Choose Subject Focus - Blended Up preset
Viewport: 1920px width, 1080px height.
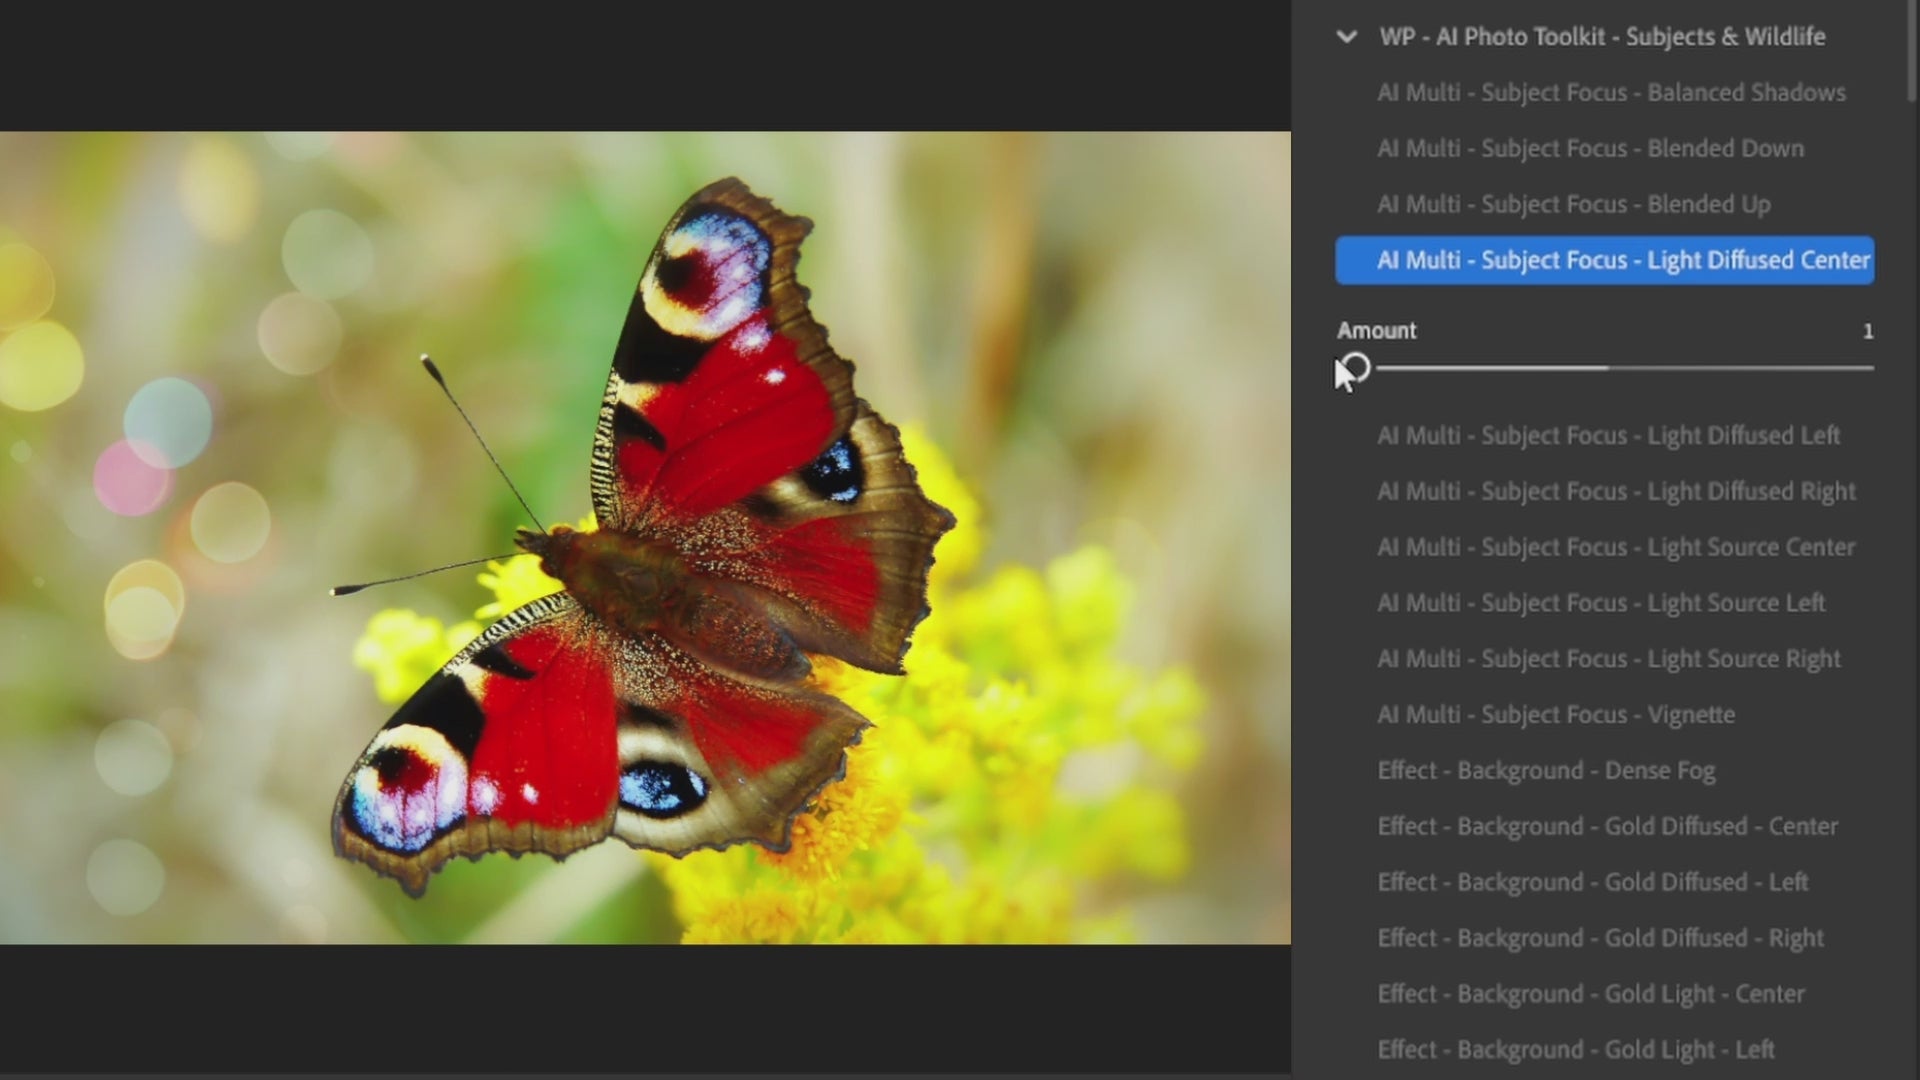[1573, 205]
